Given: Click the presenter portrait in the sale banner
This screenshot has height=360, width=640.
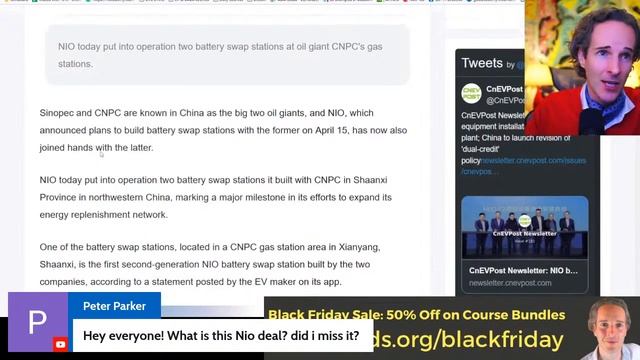Looking at the screenshot, I should pos(610,329).
